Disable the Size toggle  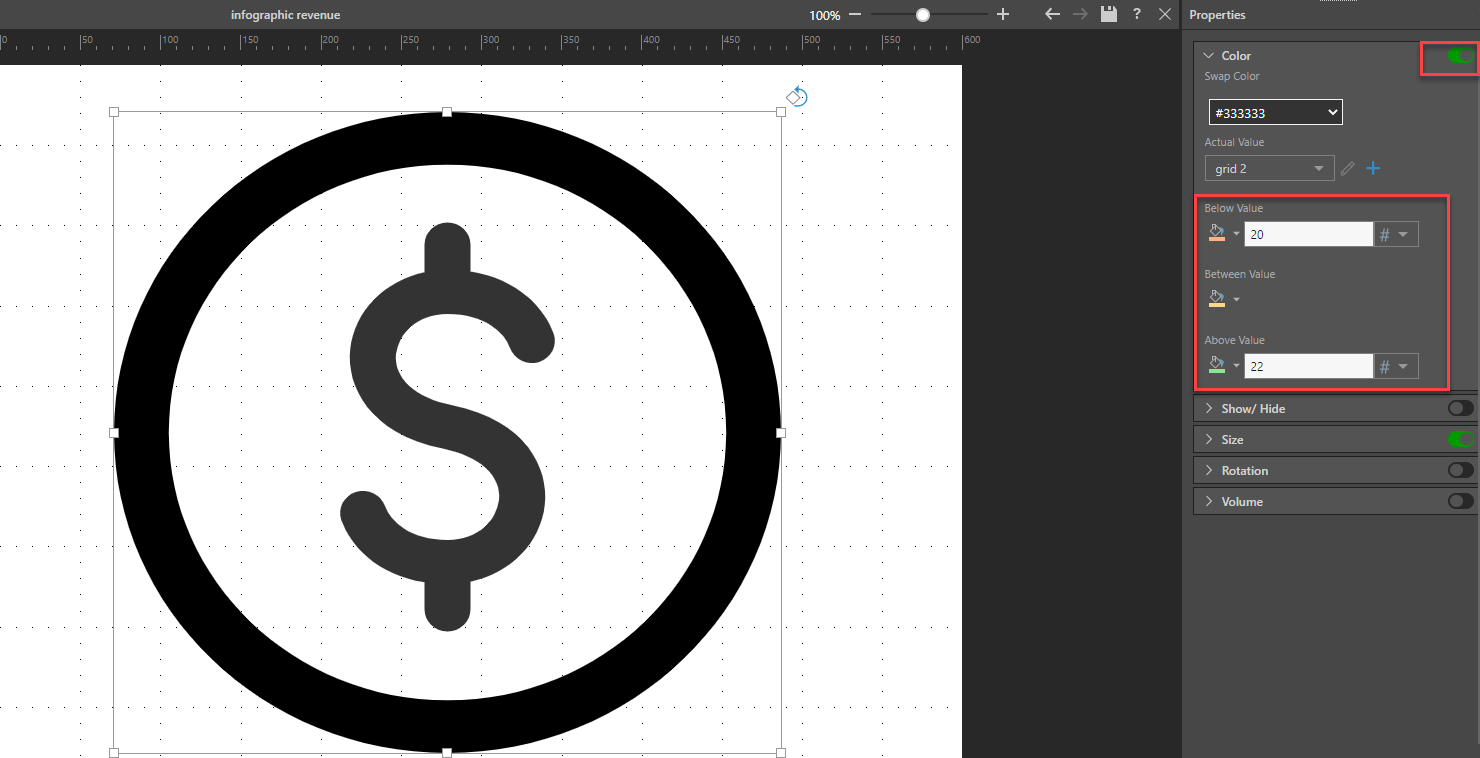click(1460, 439)
